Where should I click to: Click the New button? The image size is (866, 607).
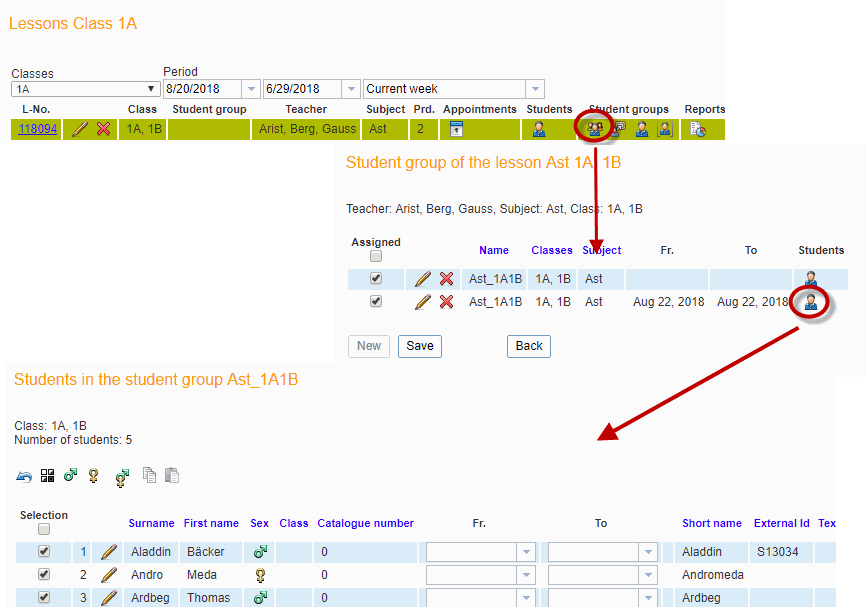(x=369, y=346)
